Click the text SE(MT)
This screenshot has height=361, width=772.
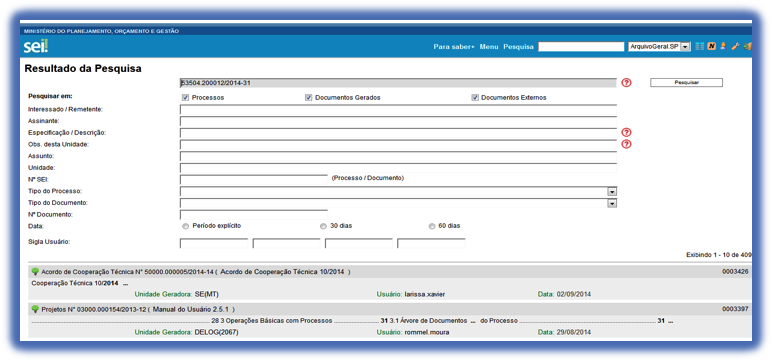click(x=207, y=295)
